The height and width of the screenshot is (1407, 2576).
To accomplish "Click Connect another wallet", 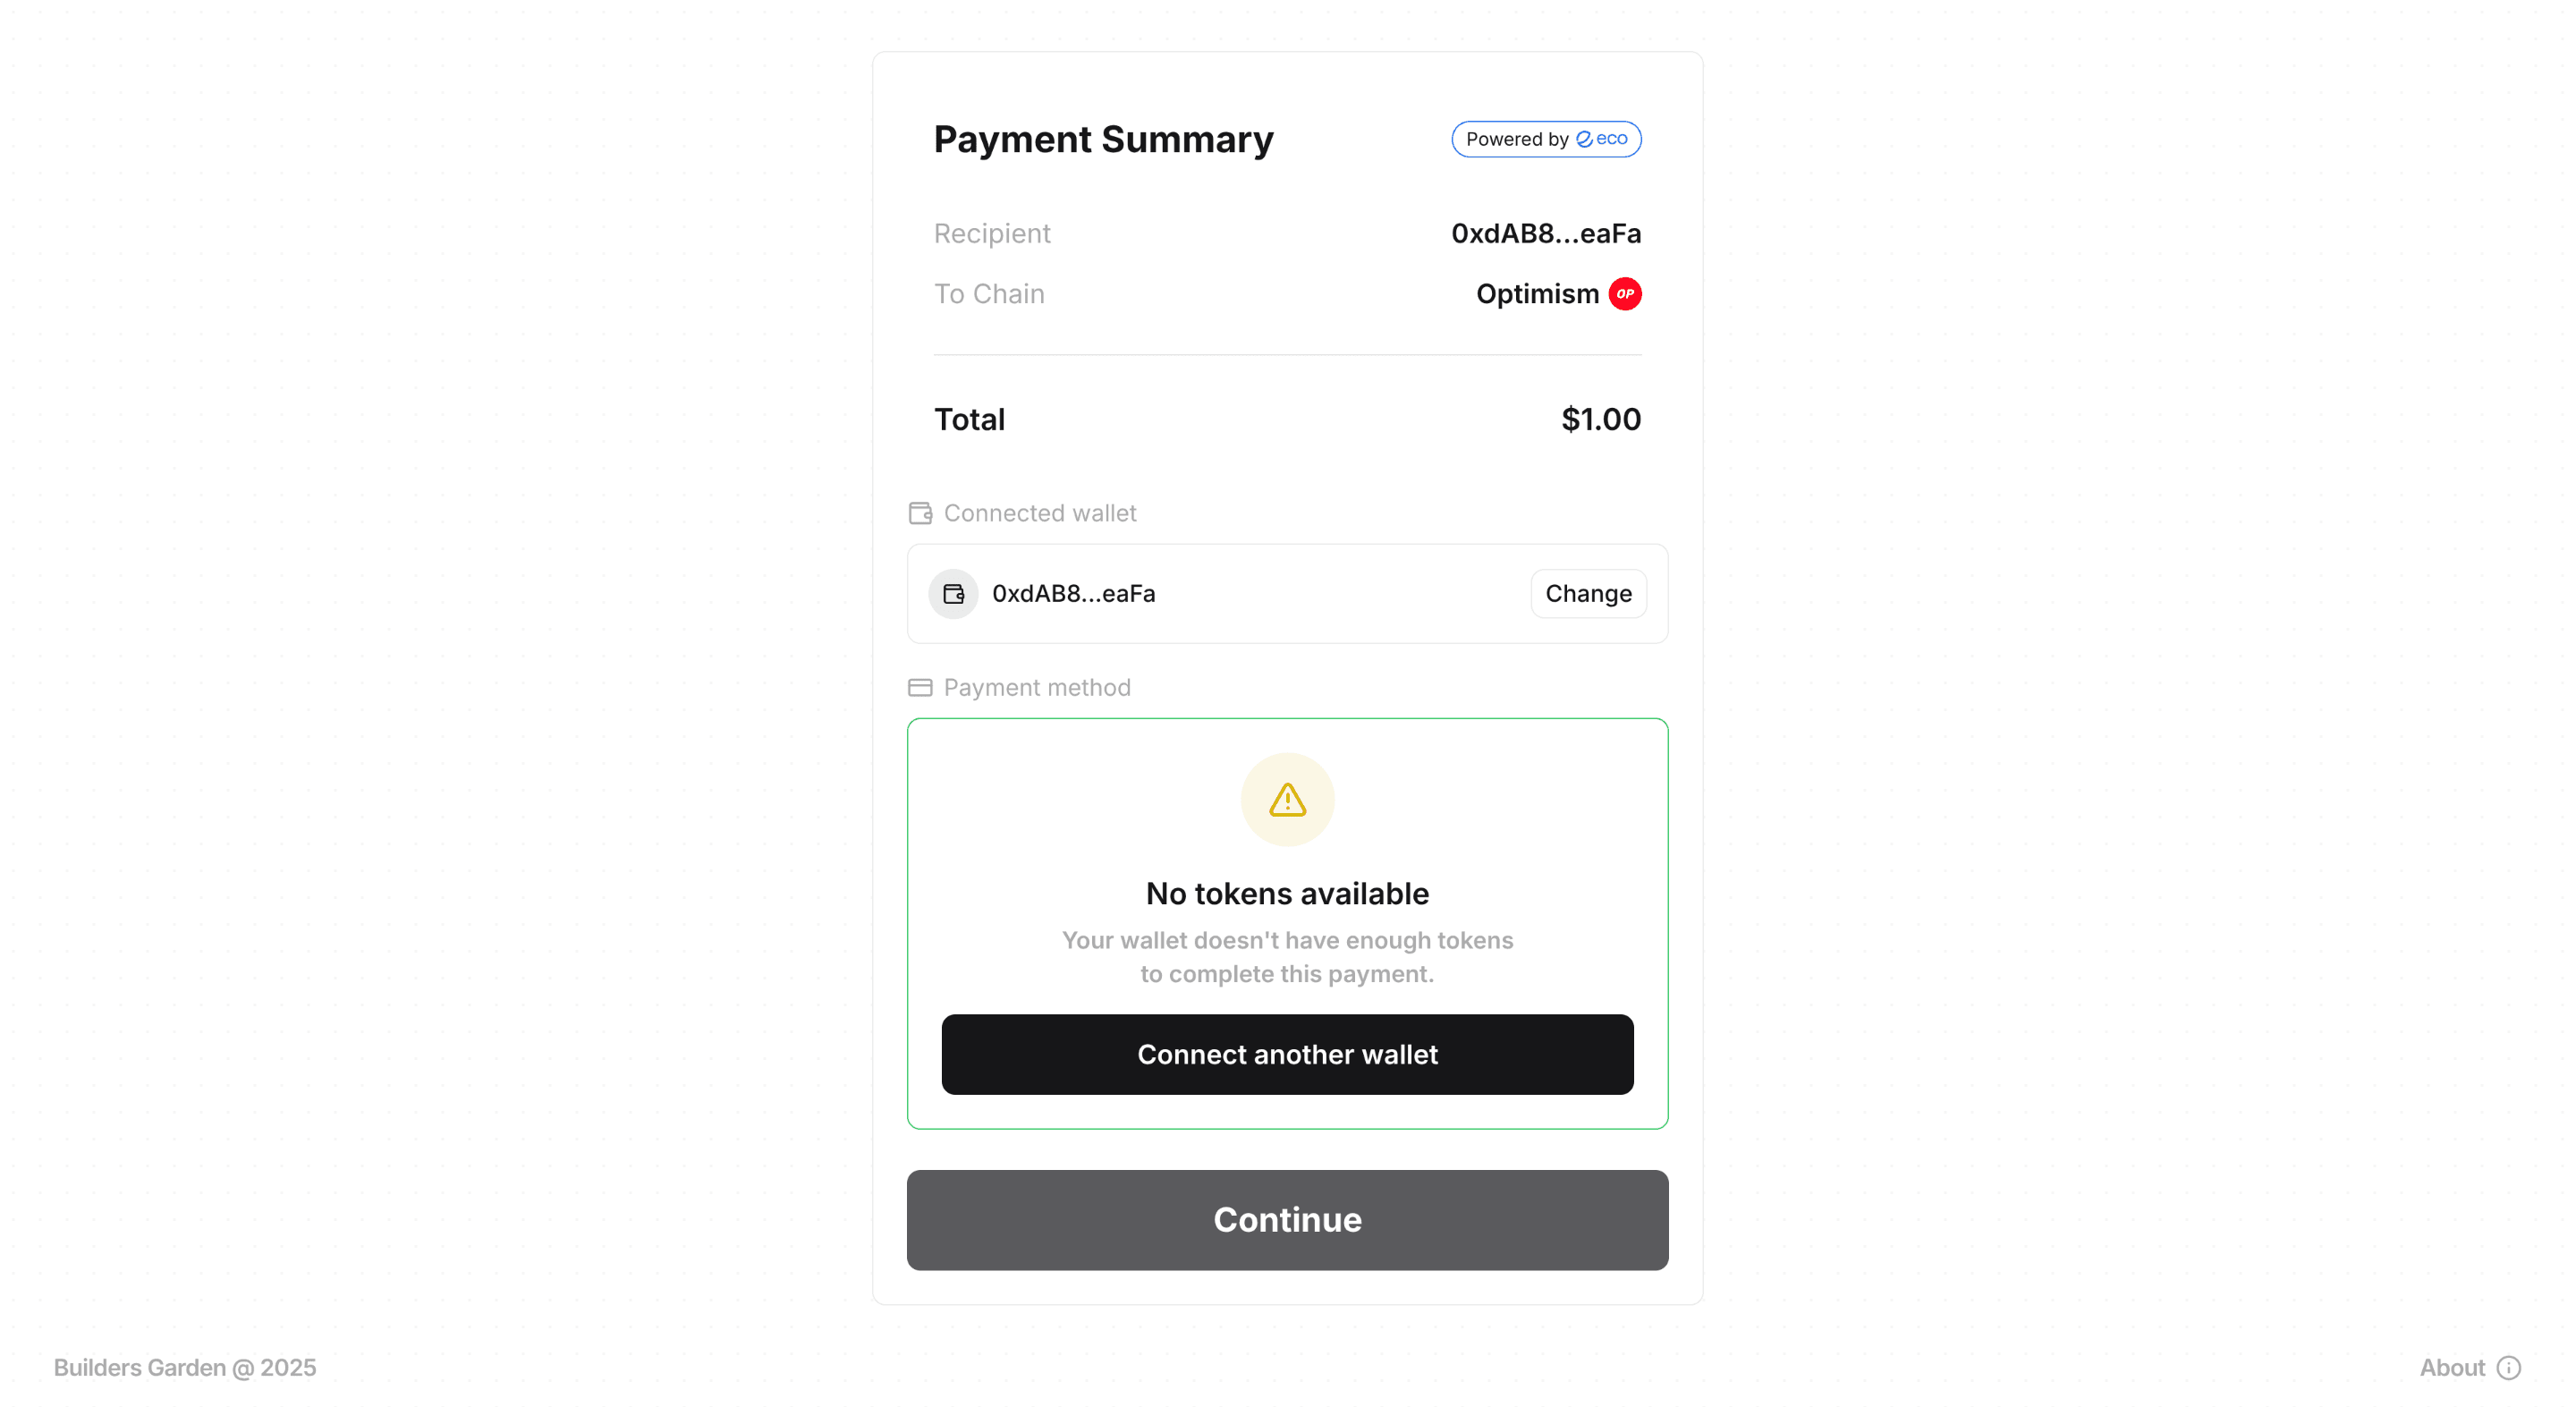I will point(1287,1054).
